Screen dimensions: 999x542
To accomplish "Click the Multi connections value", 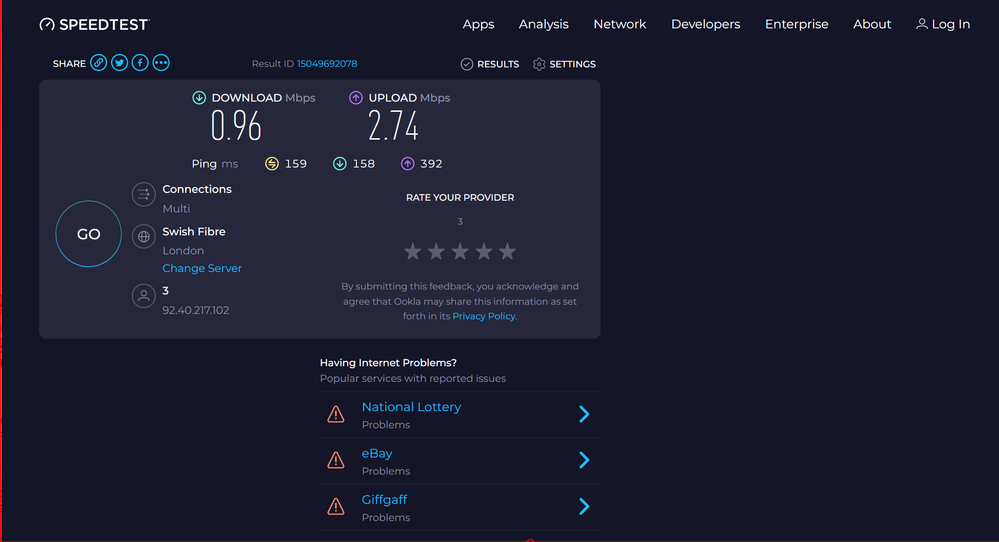I will click(x=176, y=208).
